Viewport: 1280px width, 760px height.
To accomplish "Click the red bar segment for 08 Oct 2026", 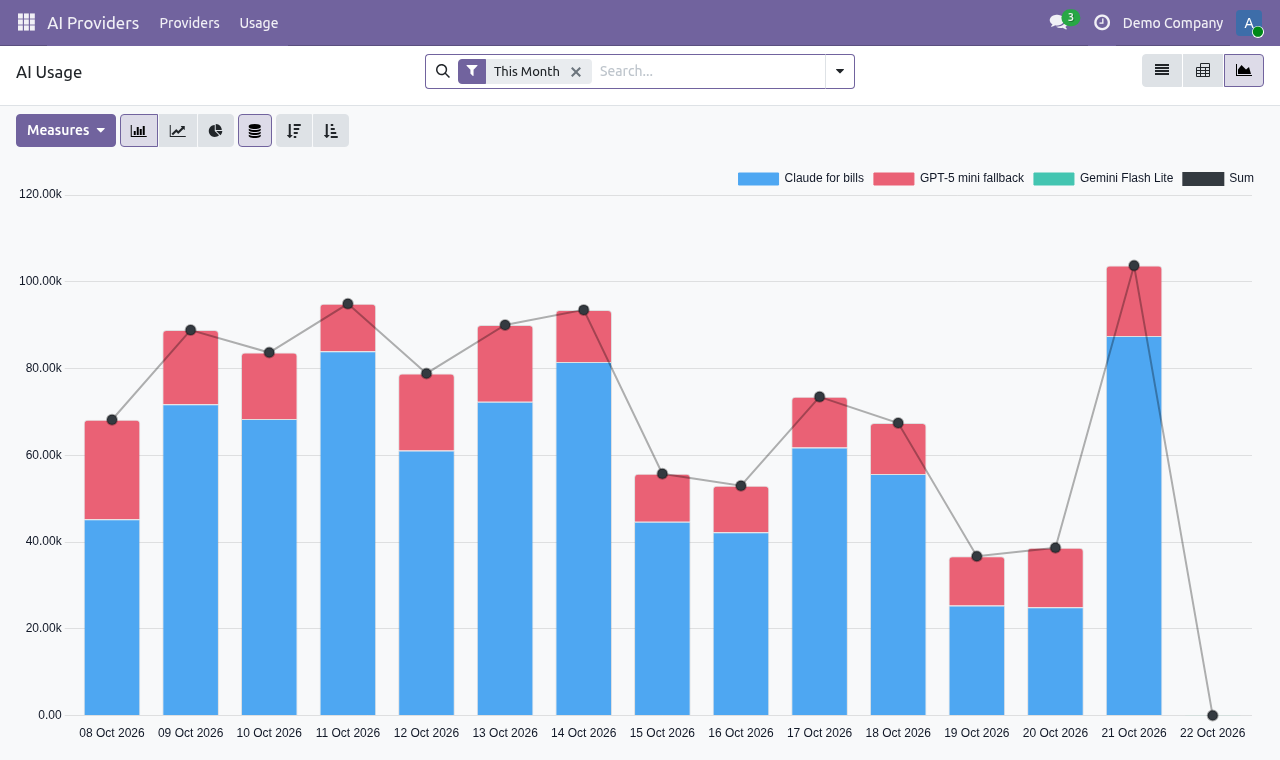I will coord(112,470).
